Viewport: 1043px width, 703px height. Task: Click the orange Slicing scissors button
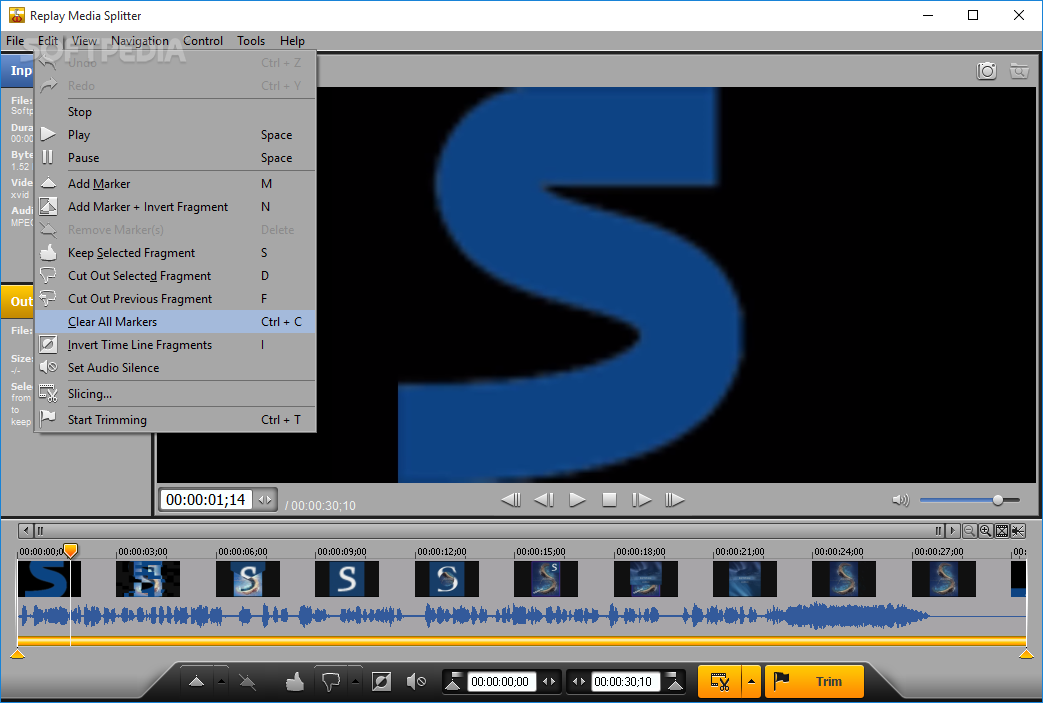720,682
